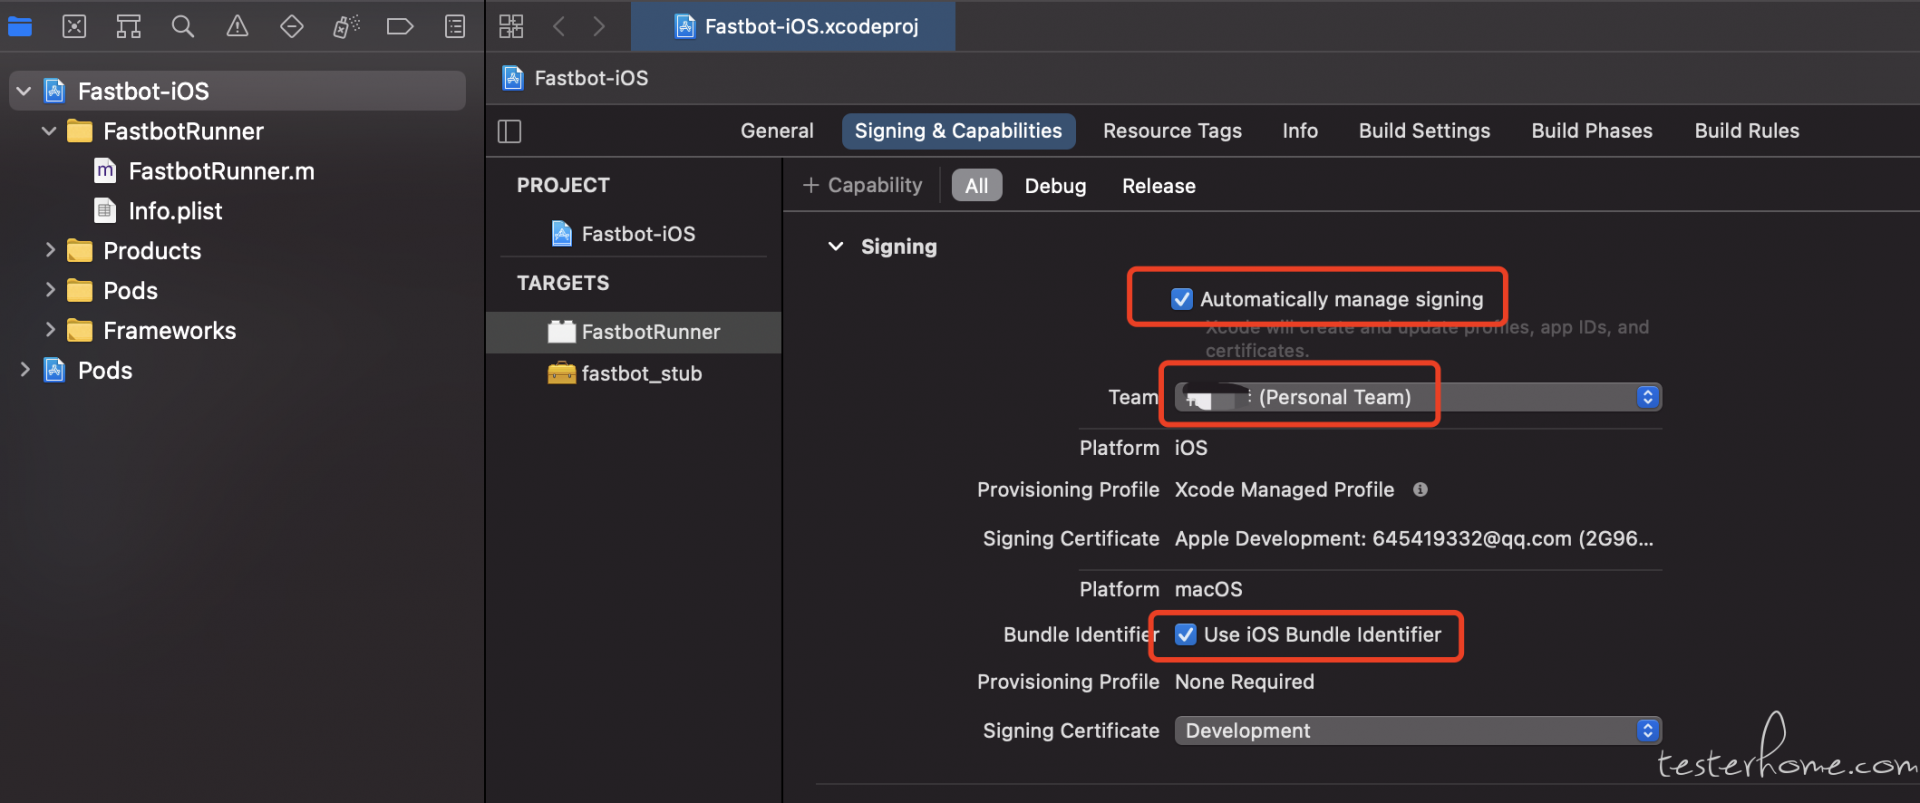
Task: Expand the Products folder
Action: (49, 250)
